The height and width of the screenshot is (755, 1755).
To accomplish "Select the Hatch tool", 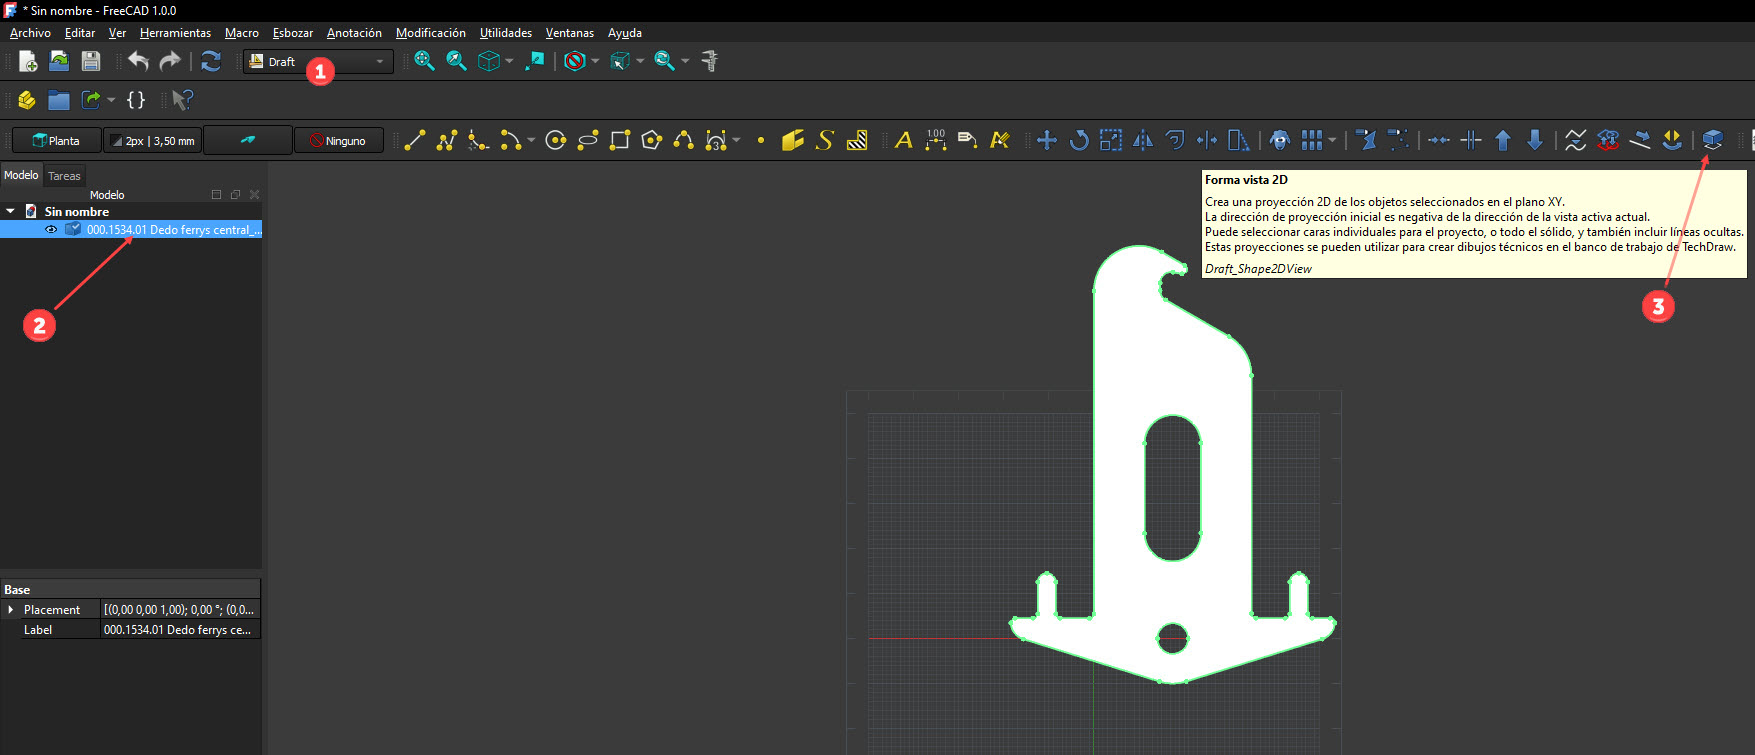I will (x=857, y=141).
